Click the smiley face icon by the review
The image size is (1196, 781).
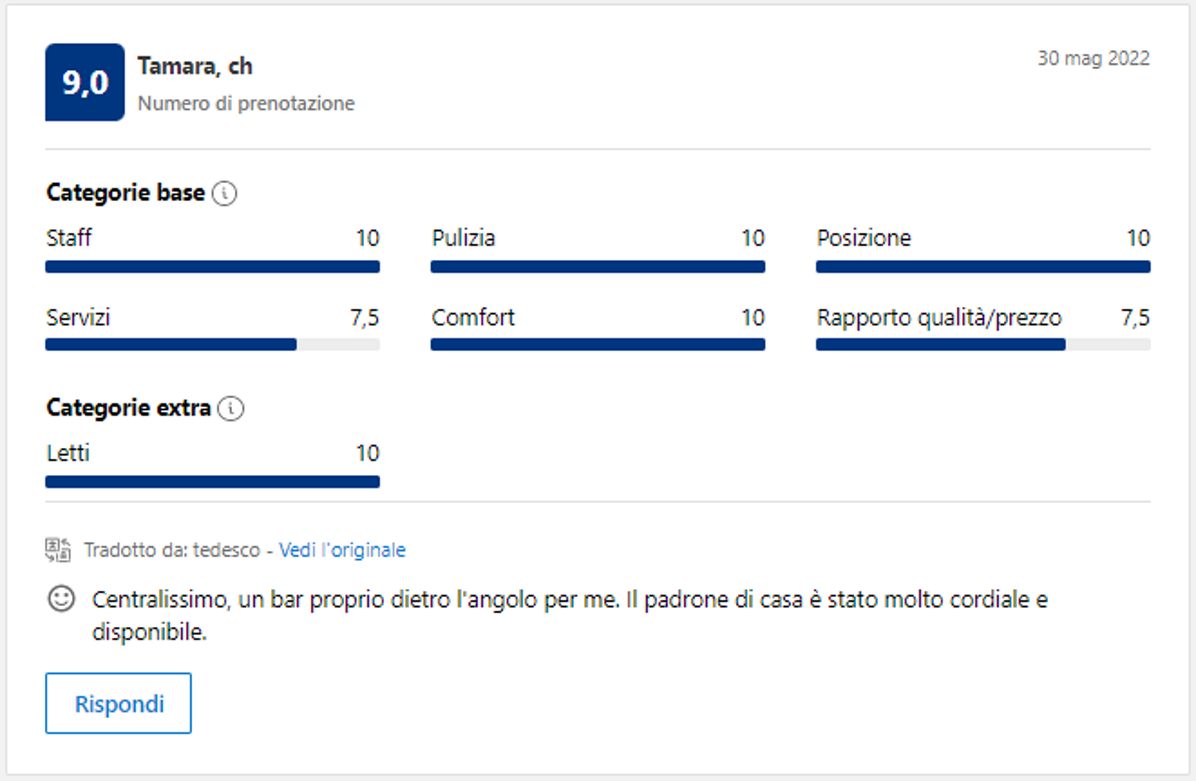[x=61, y=599]
